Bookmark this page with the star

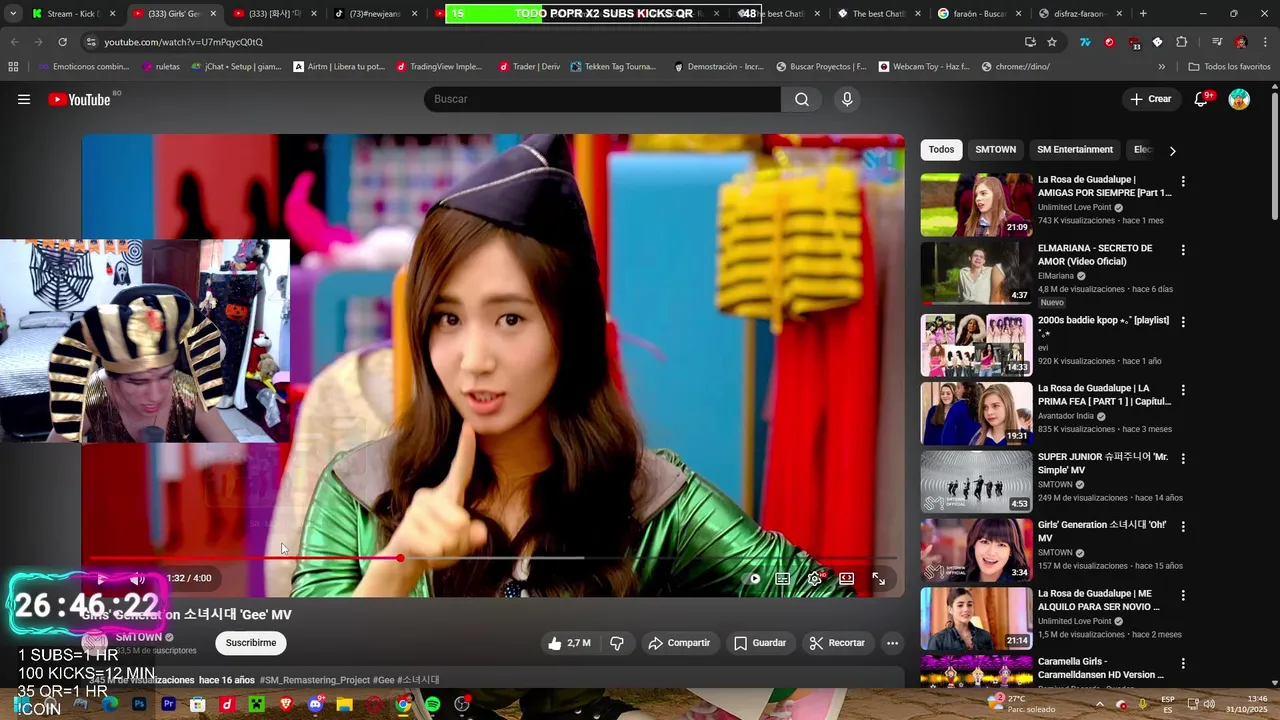point(1052,42)
